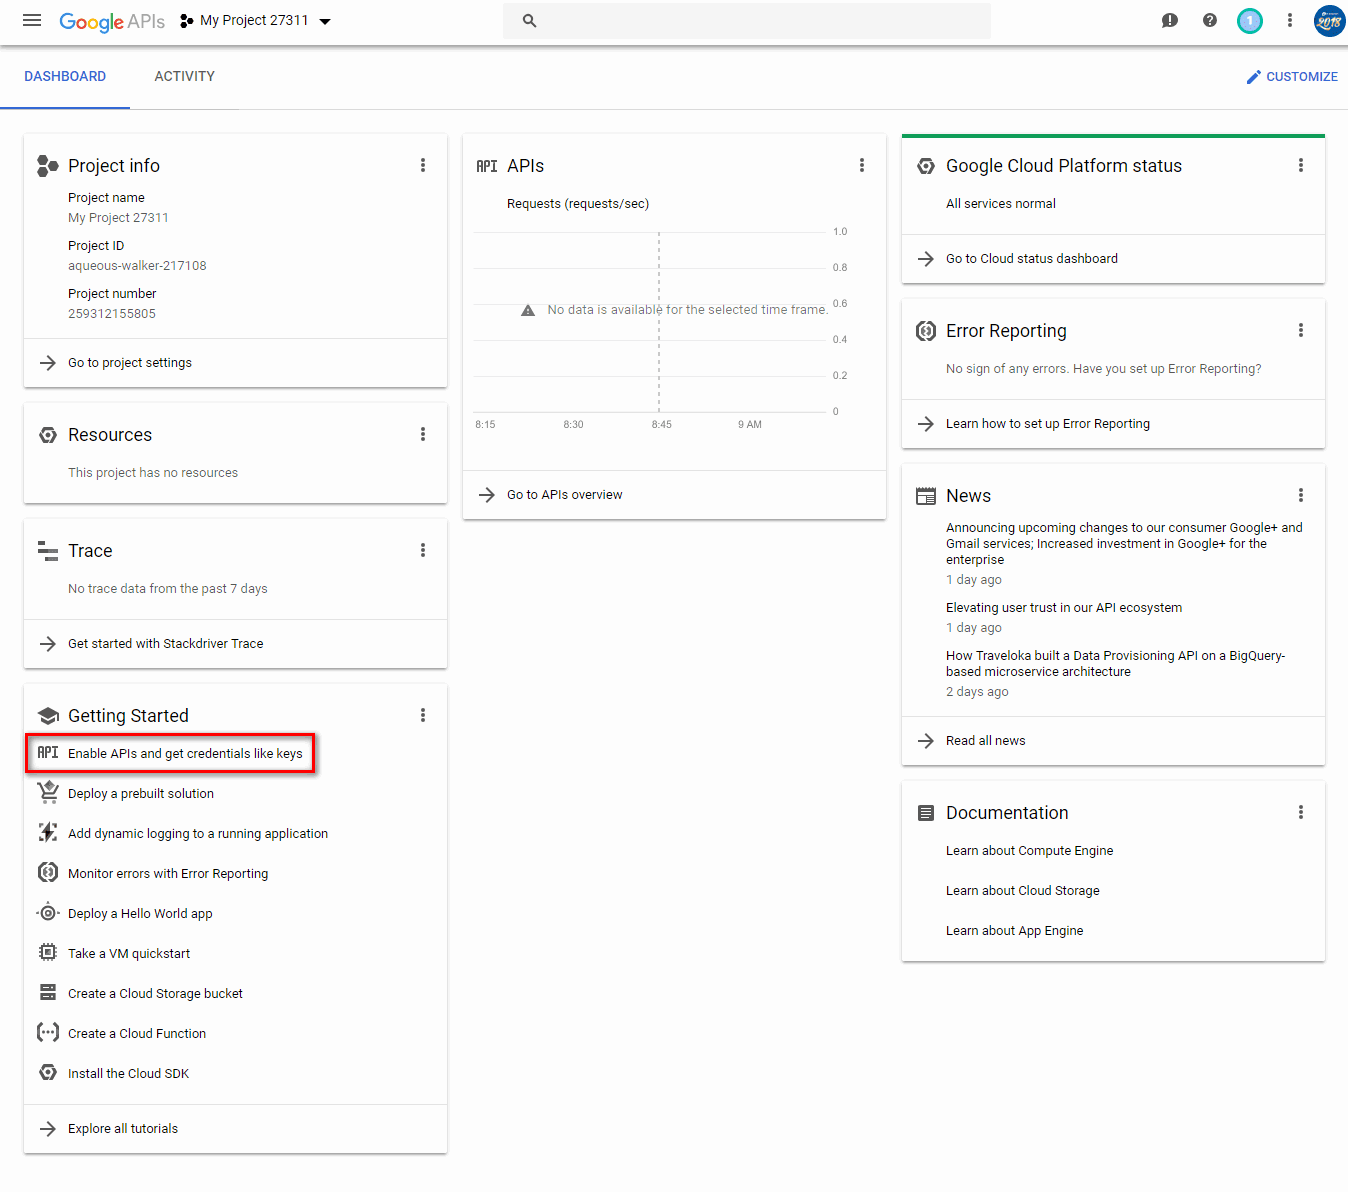The image size is (1348, 1192).
Task: Open Create a Cloud Storage bucket
Action: pyautogui.click(x=155, y=994)
